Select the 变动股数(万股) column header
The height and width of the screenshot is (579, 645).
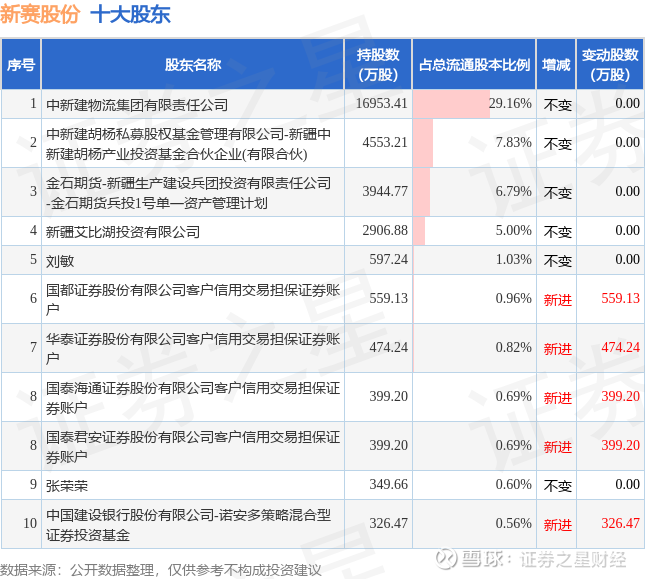610,65
